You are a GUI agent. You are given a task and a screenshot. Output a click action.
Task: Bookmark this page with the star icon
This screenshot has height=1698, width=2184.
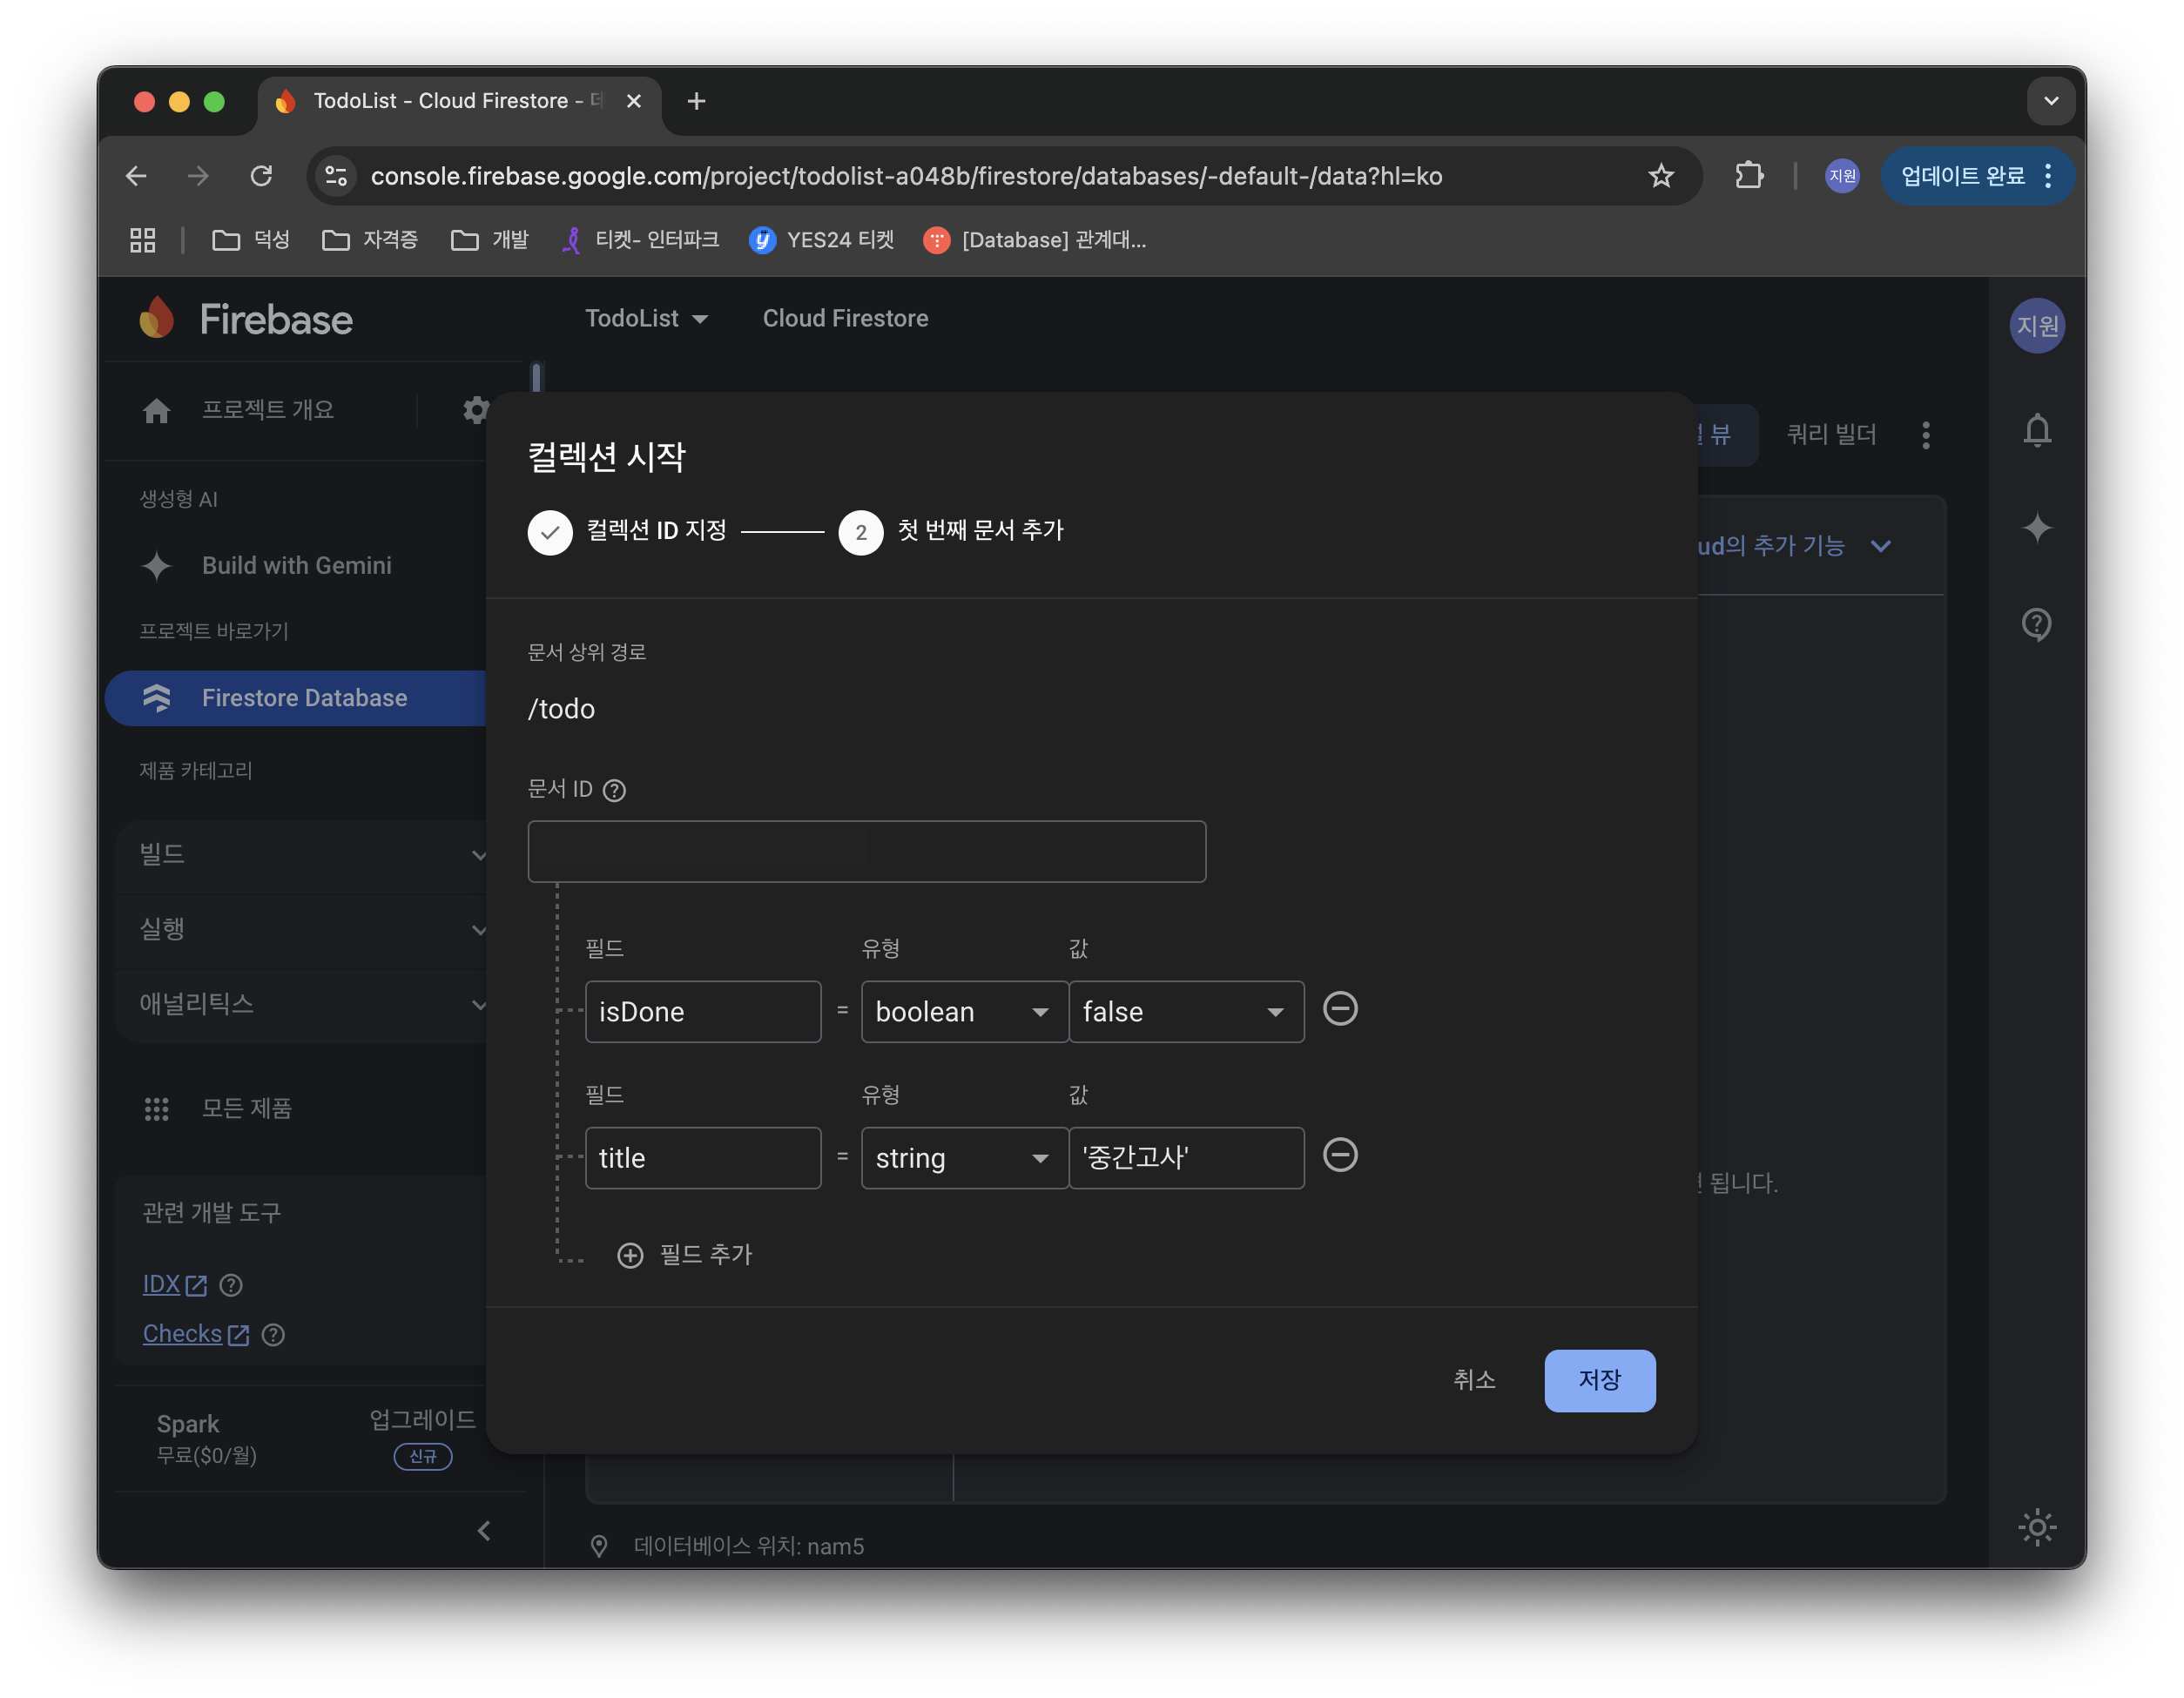1660,176
